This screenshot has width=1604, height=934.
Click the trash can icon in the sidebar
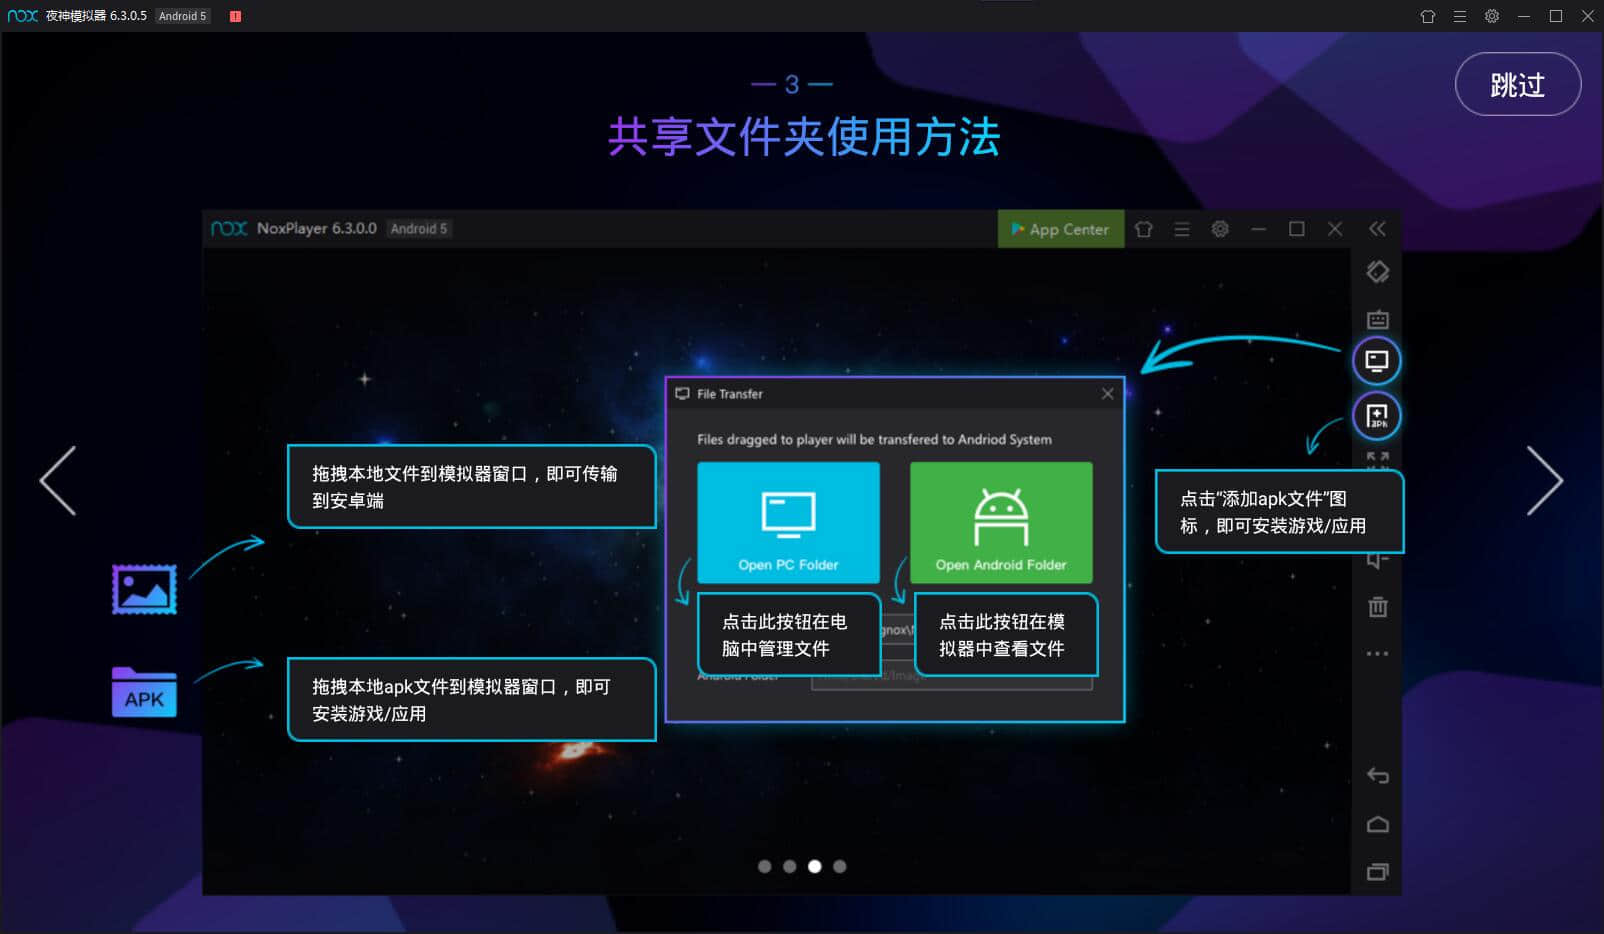(1377, 606)
